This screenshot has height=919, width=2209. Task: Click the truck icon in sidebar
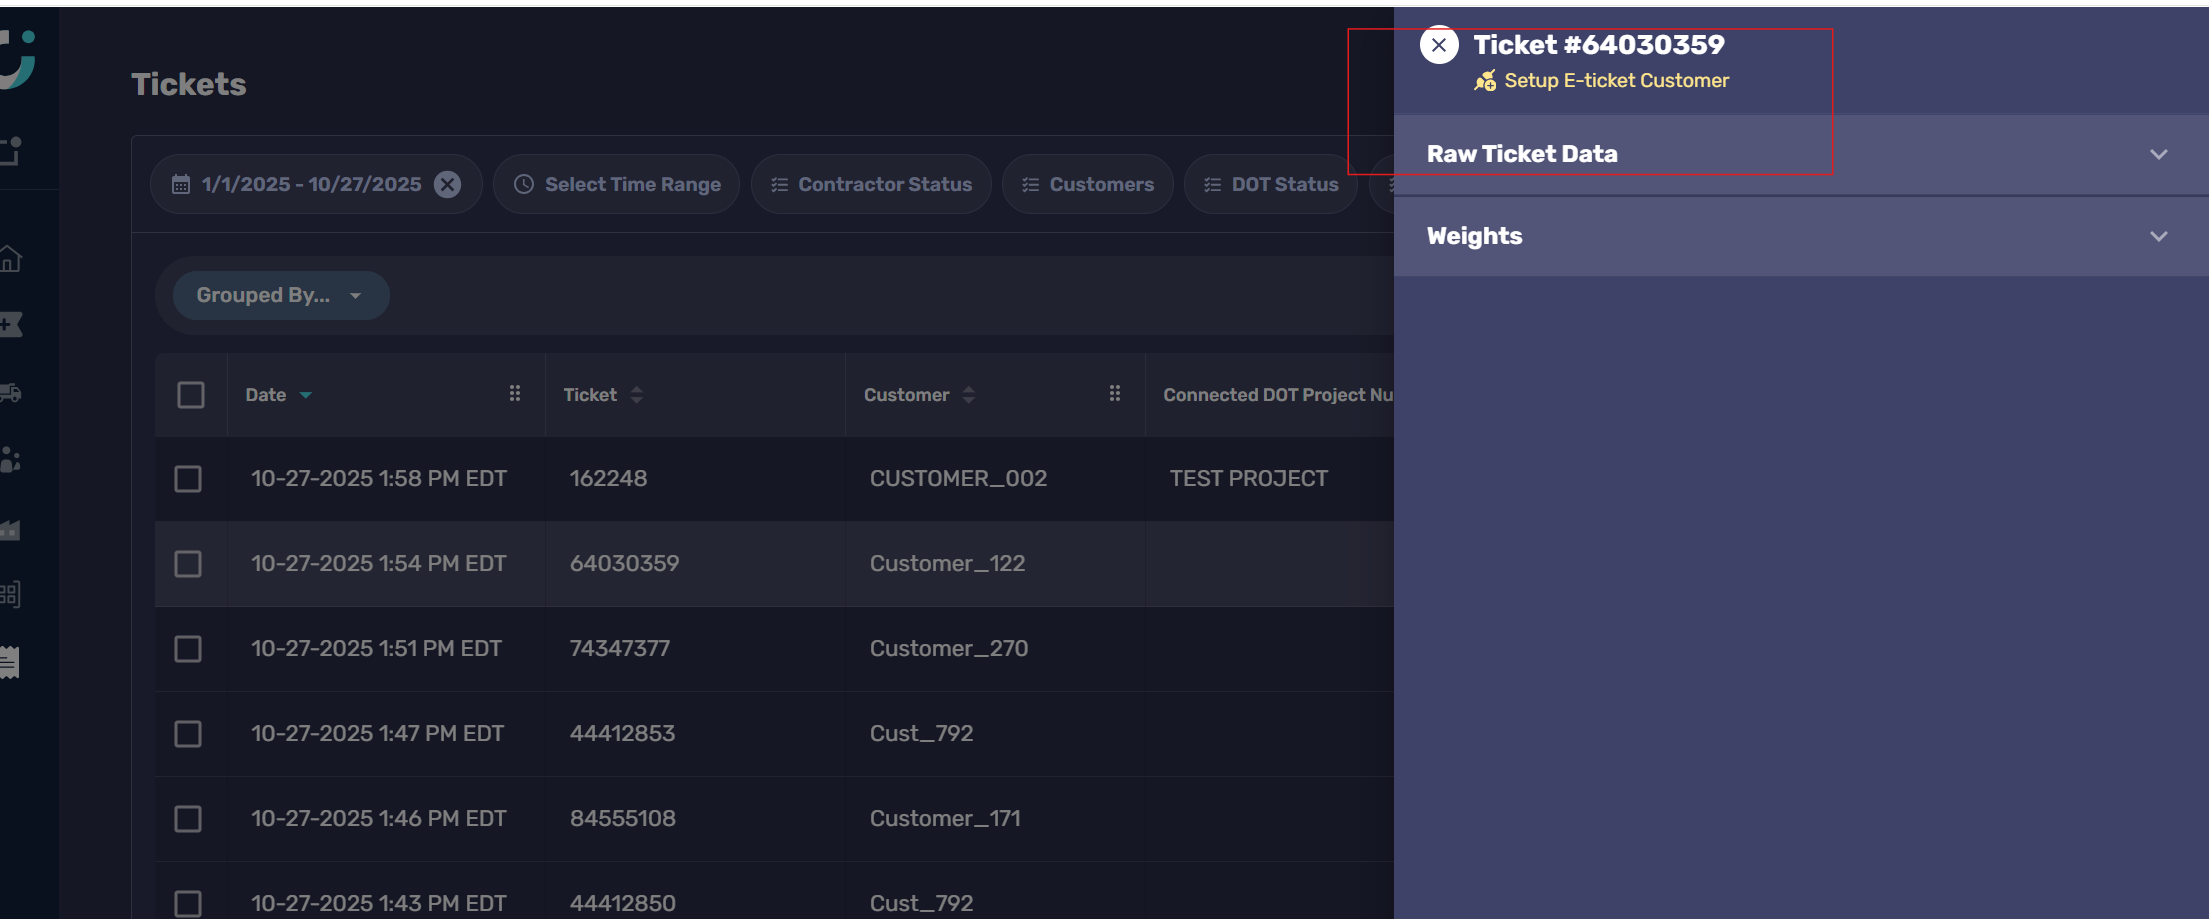click(x=11, y=392)
